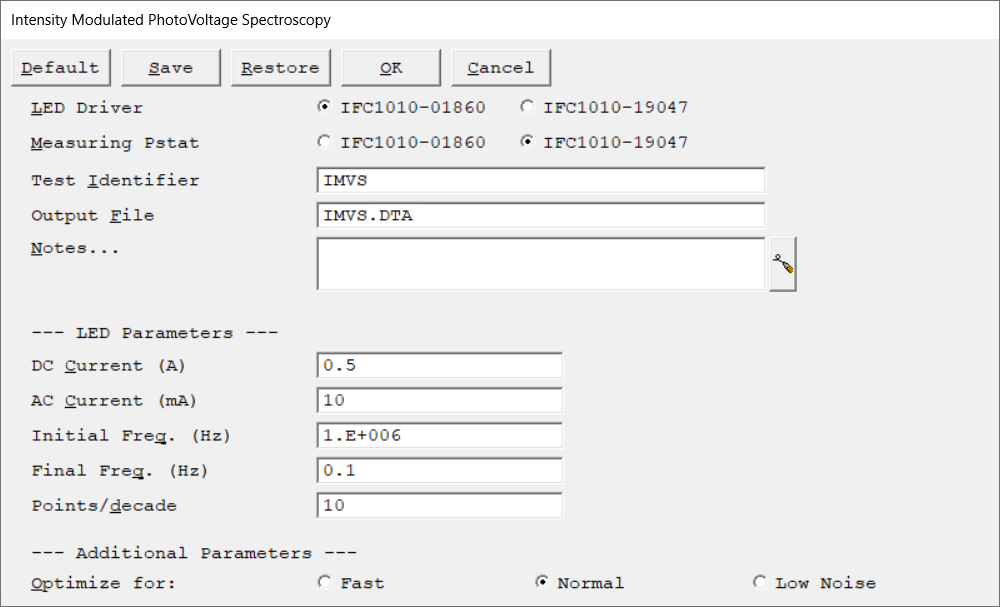The image size is (1000, 607).
Task: Set Optimize for to Fast
Action: (x=324, y=582)
